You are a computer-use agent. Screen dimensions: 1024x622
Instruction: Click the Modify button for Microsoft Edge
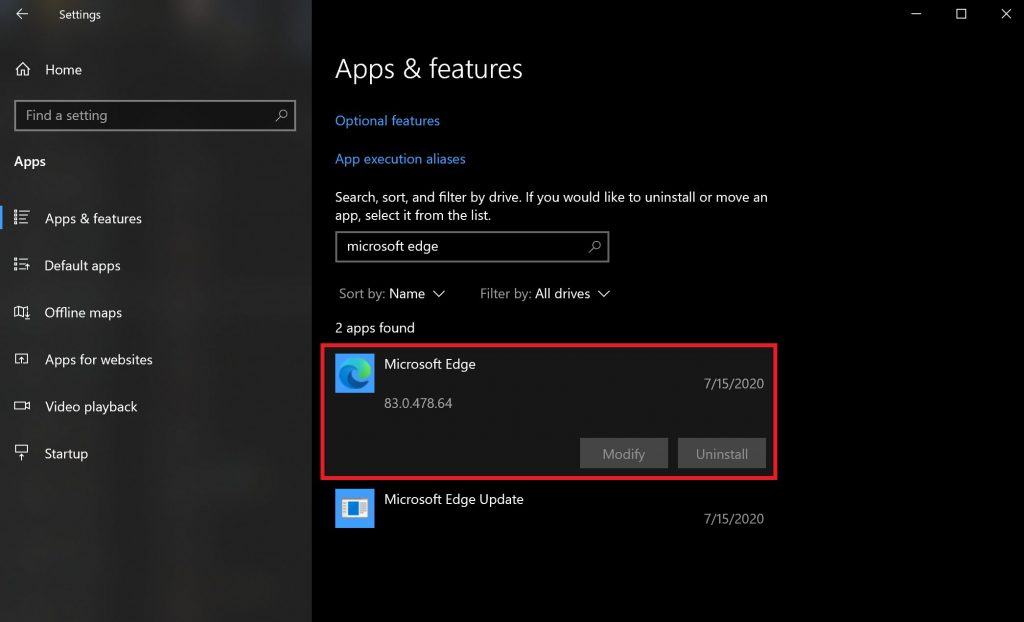click(623, 453)
